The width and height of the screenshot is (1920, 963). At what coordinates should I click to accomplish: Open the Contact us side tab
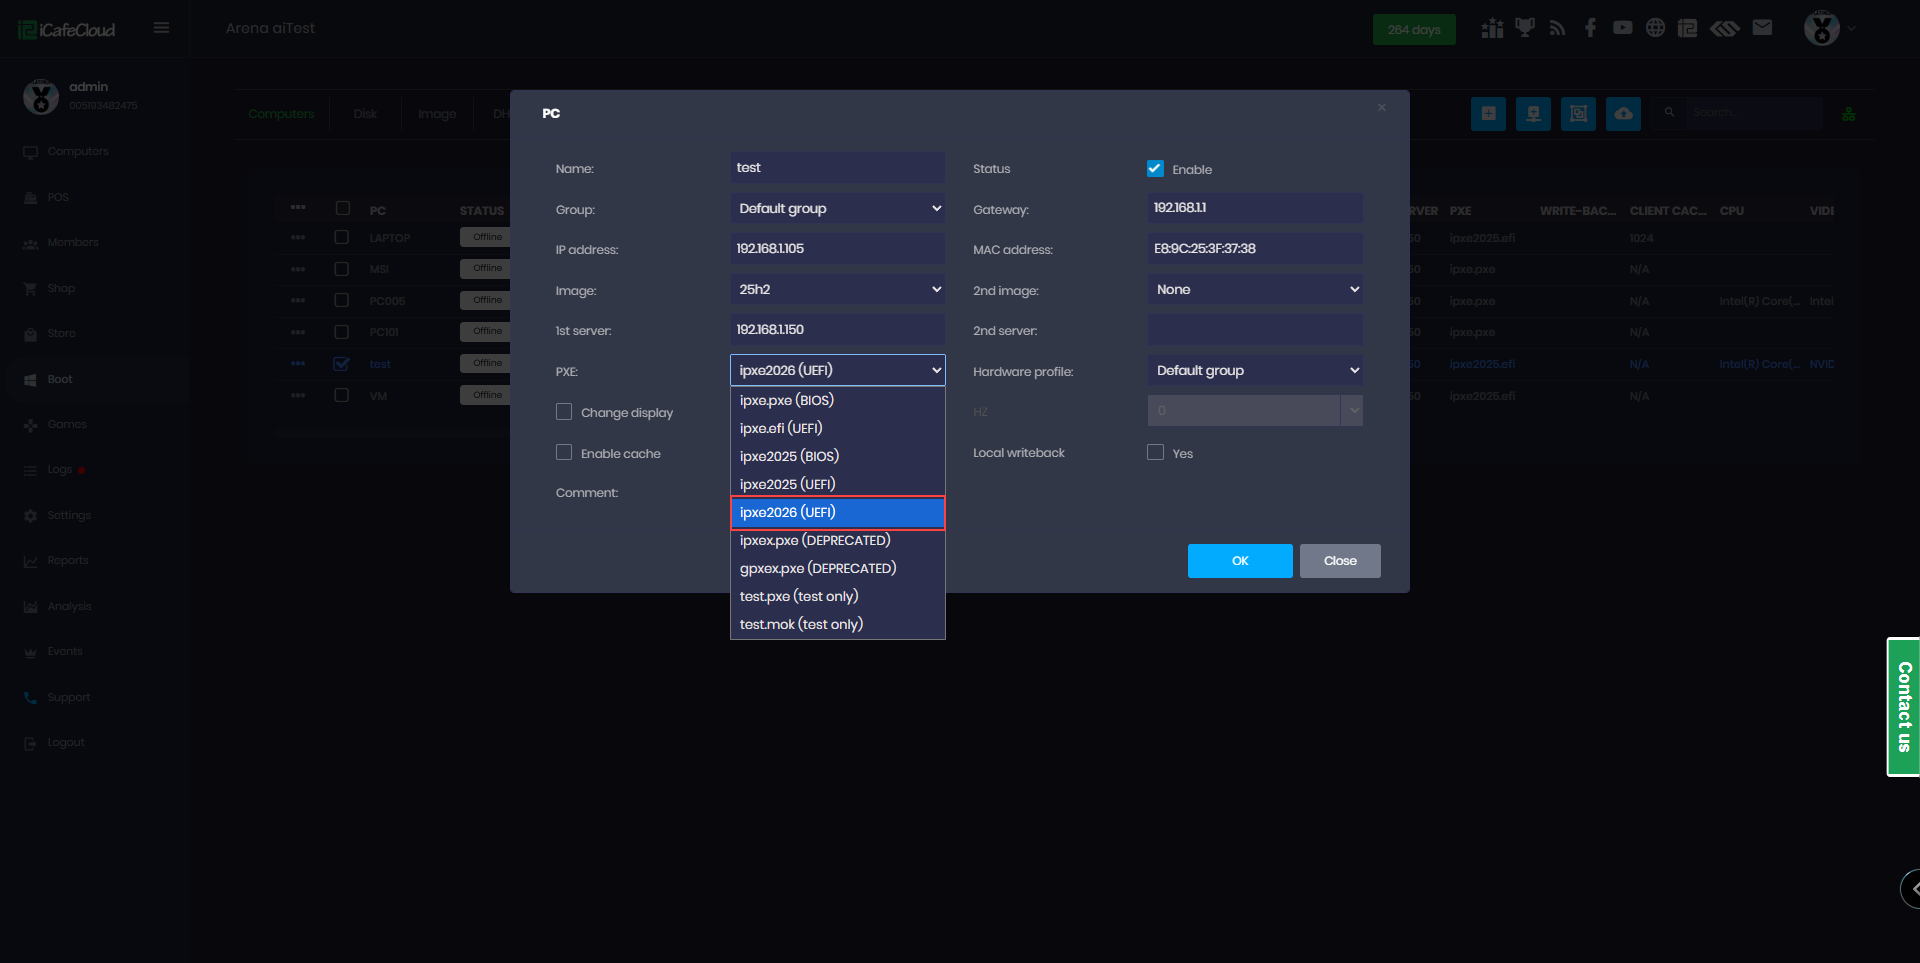coord(1903,707)
